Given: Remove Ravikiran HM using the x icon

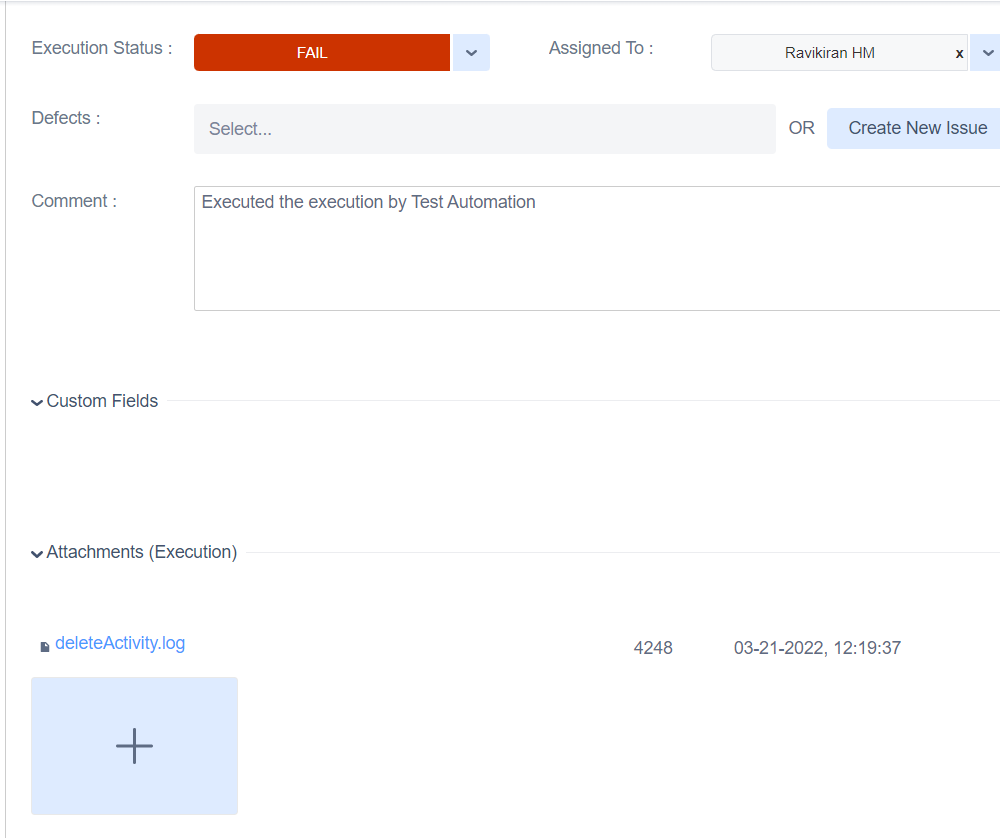Looking at the screenshot, I should 959,53.
